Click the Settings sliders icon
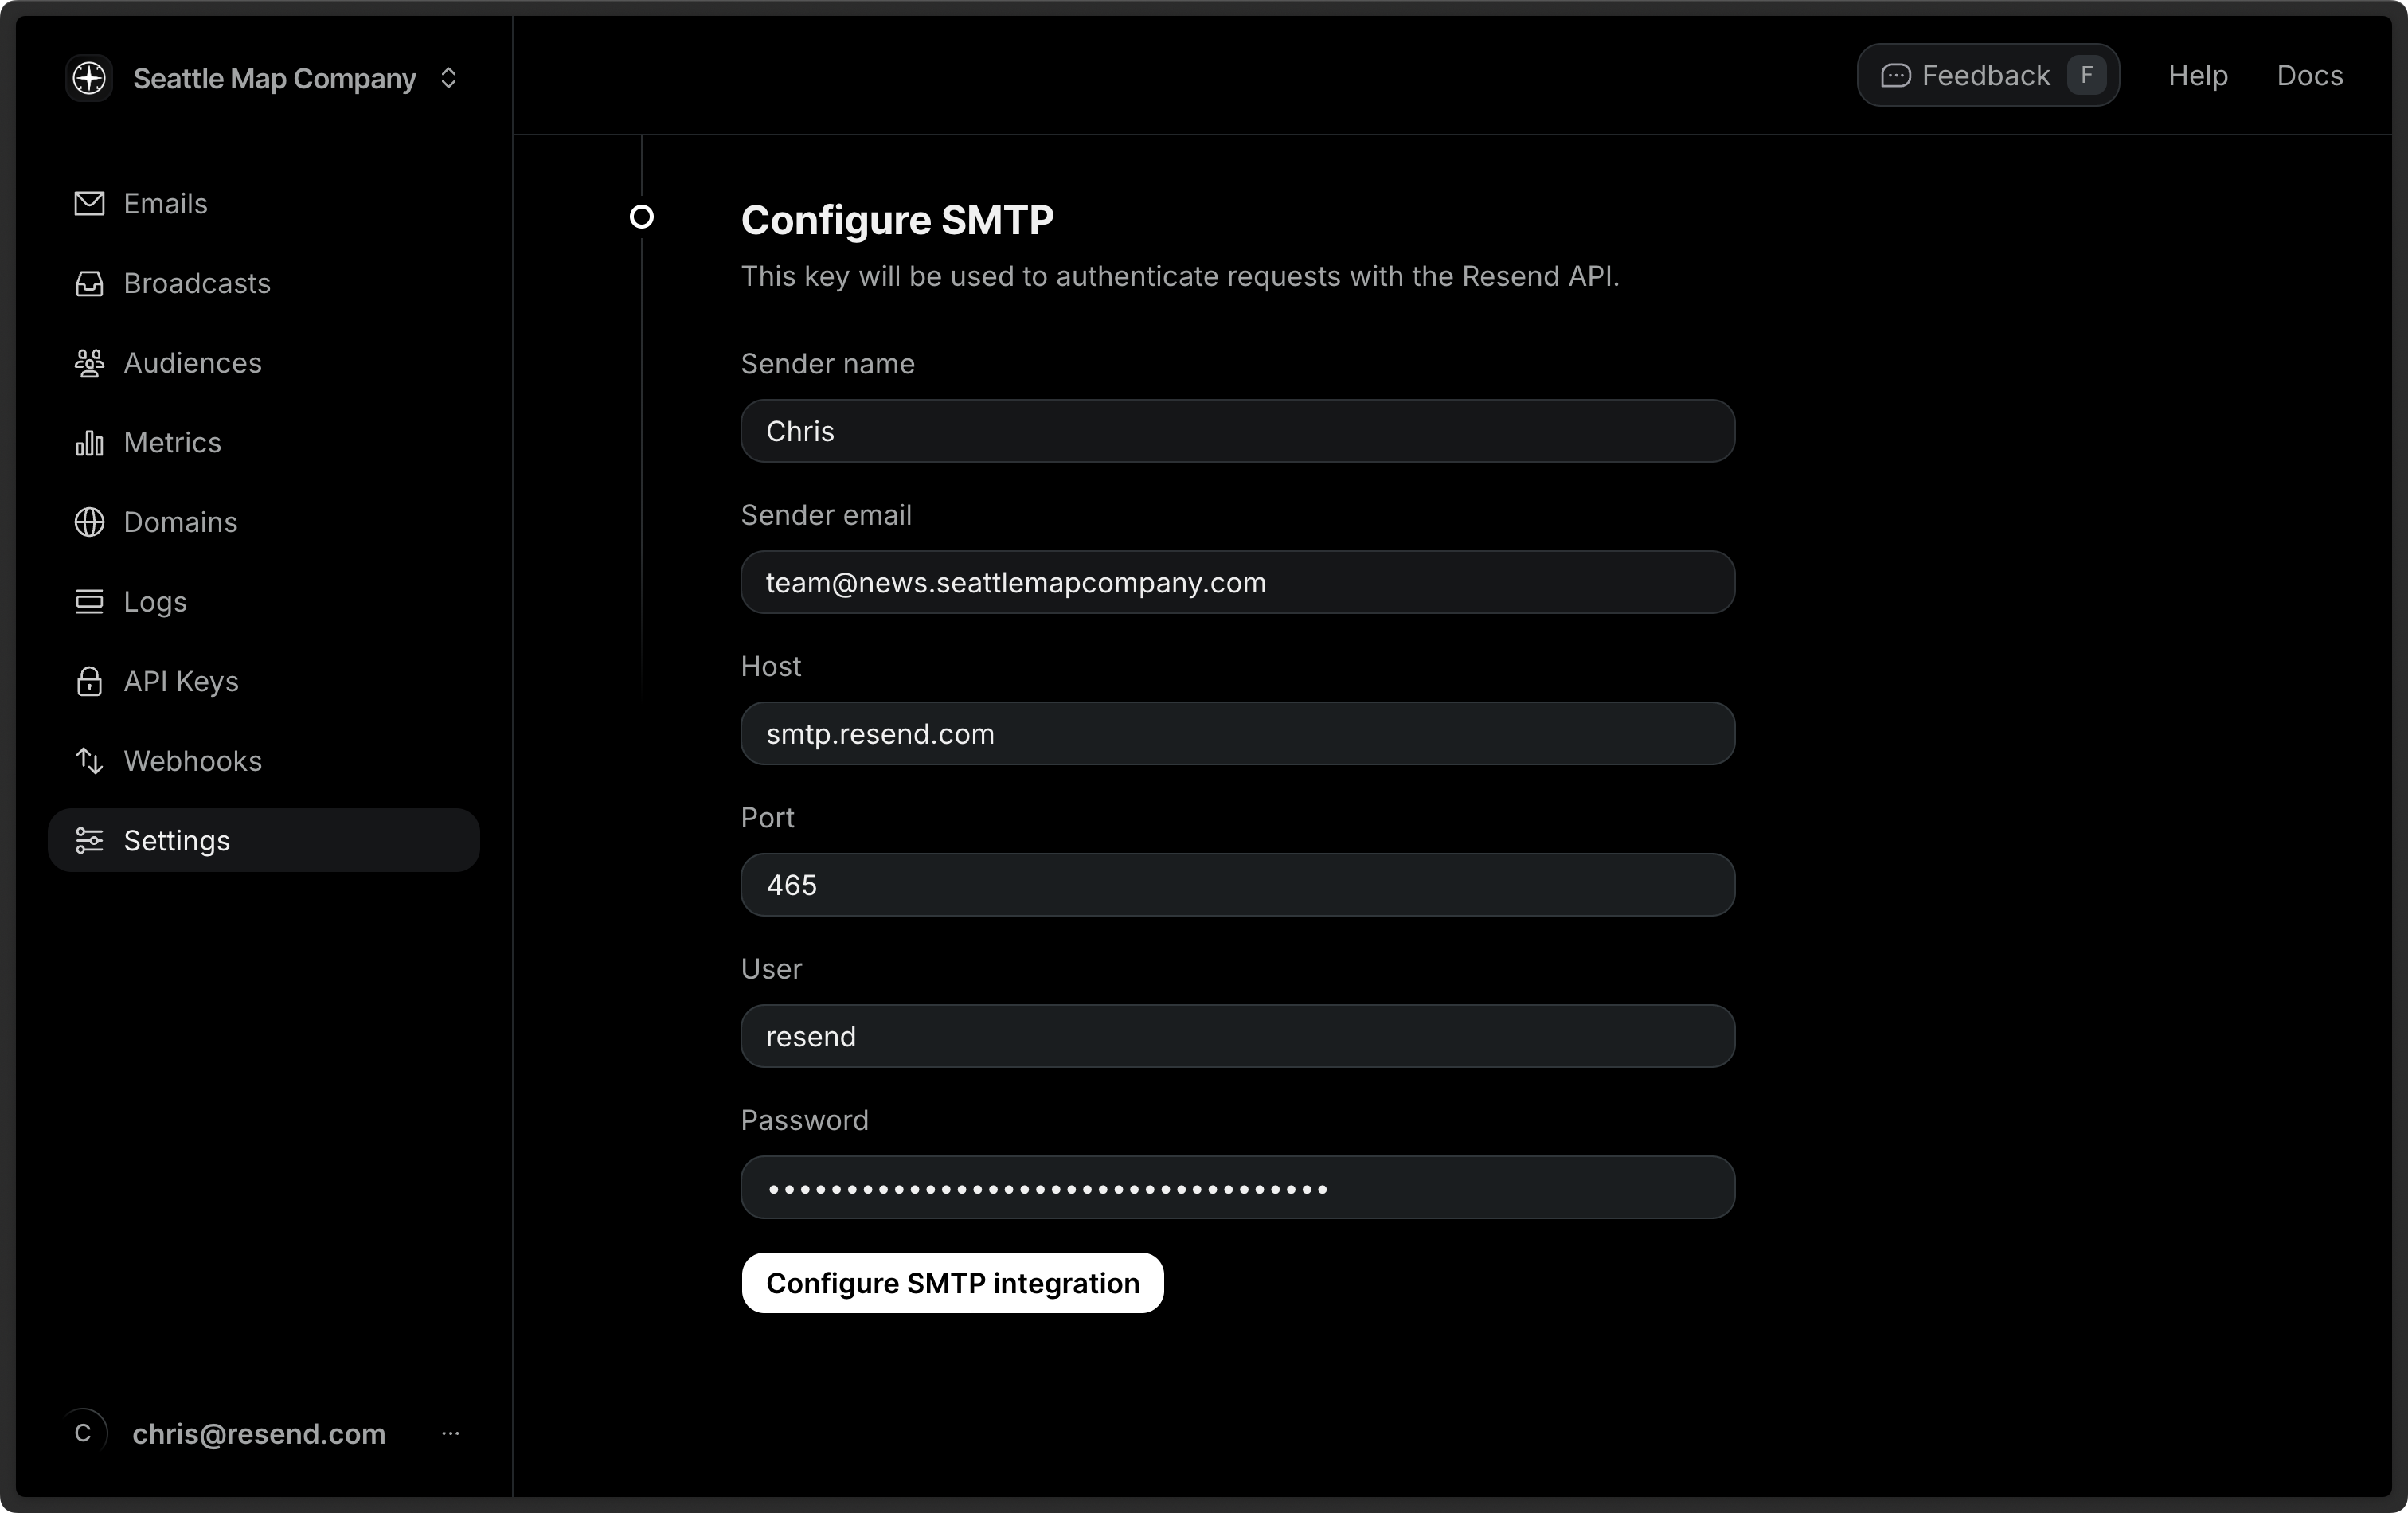This screenshot has height=1513, width=2408. [88, 840]
